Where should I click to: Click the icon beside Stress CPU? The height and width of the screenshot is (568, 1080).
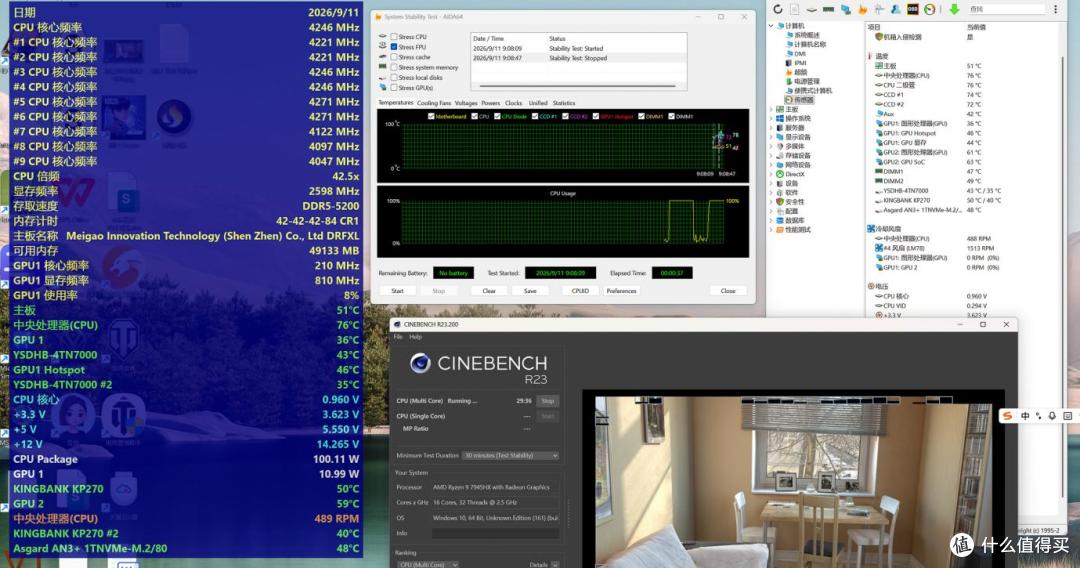click(x=383, y=36)
